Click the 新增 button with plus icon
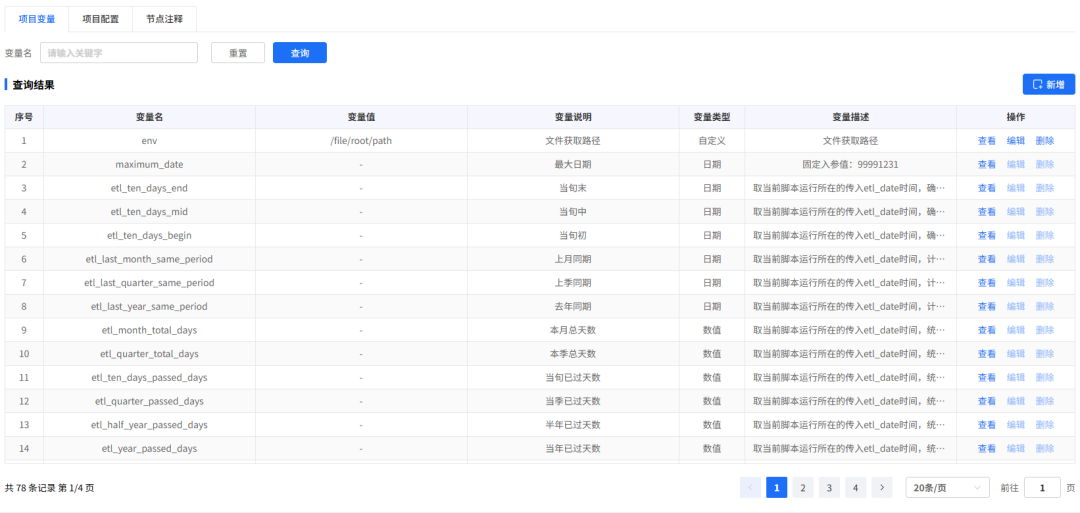Screen dimensions: 1080x513 1048,85
